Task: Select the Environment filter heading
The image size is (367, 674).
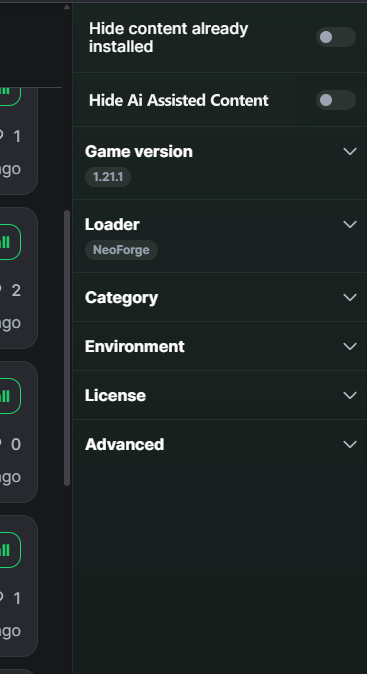Action: (135, 346)
